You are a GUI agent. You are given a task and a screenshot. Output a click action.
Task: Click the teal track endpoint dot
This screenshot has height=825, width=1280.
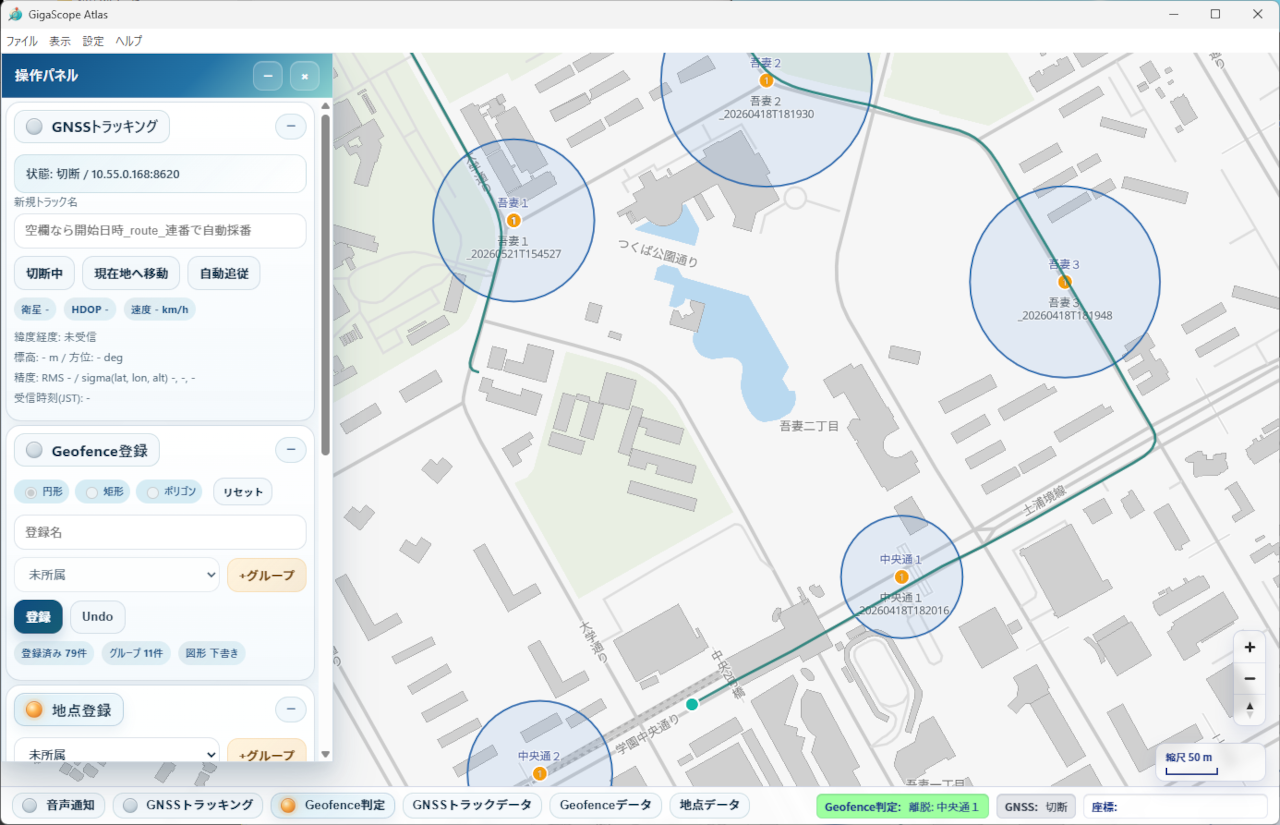coord(692,705)
